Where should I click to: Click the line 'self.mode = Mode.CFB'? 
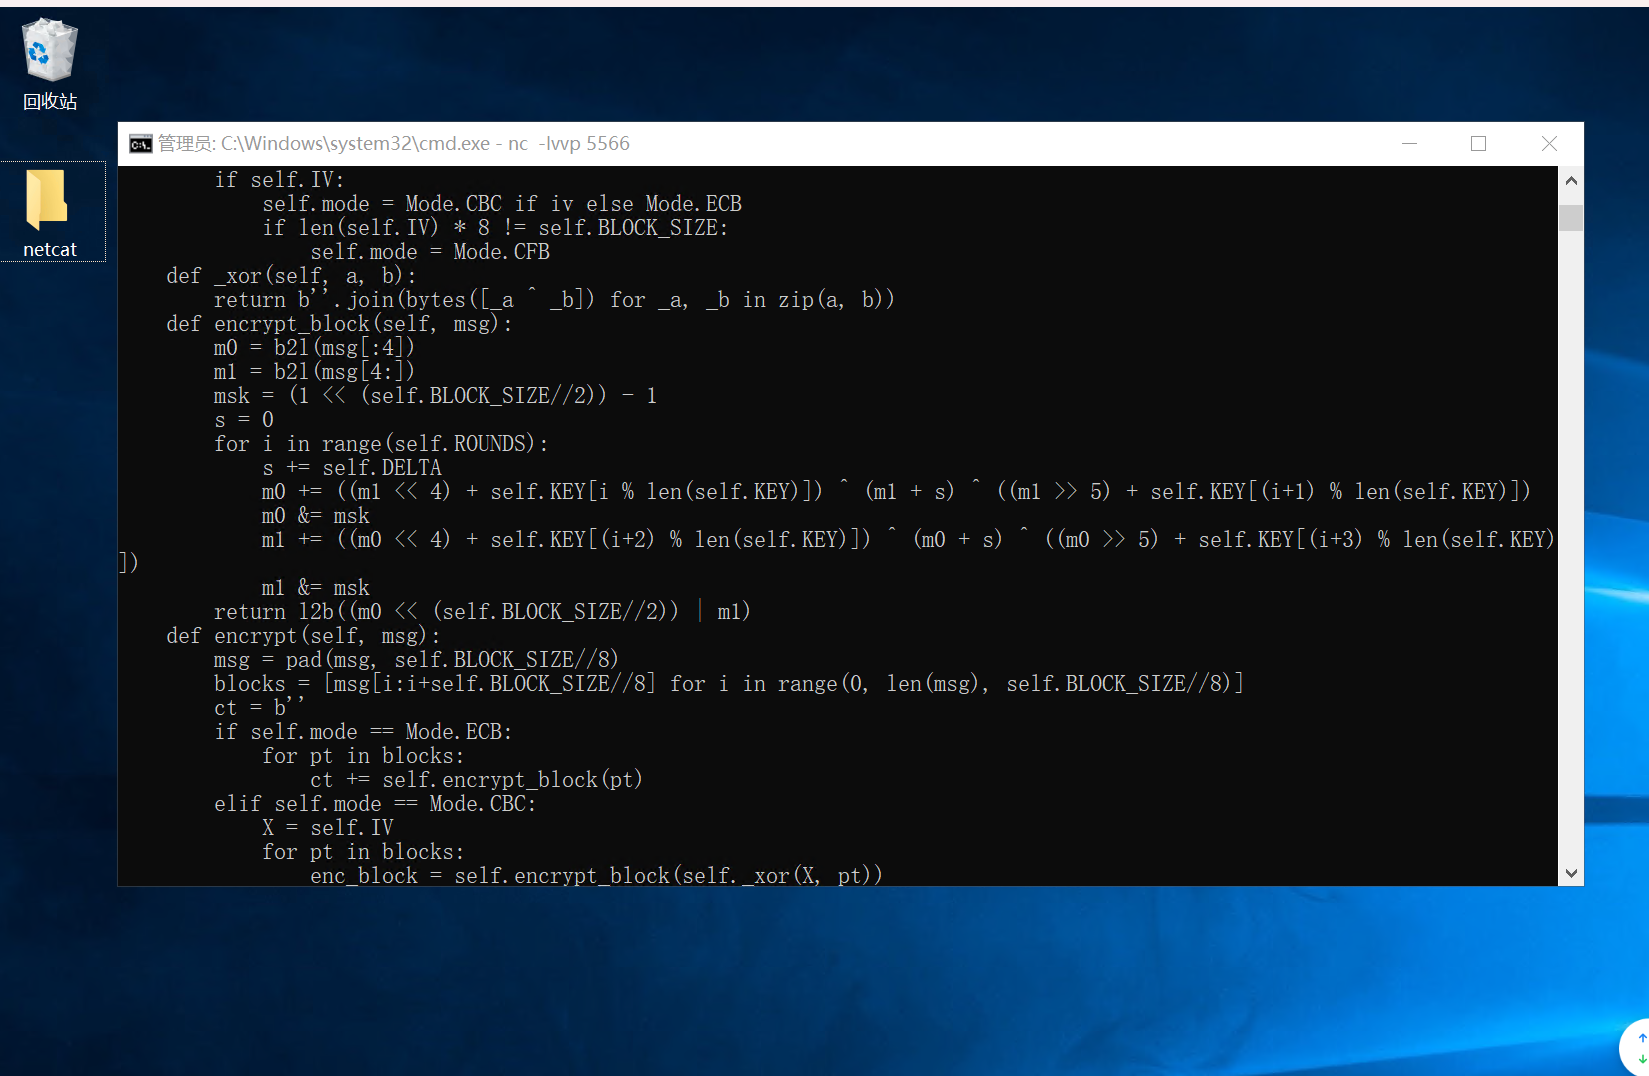(430, 252)
